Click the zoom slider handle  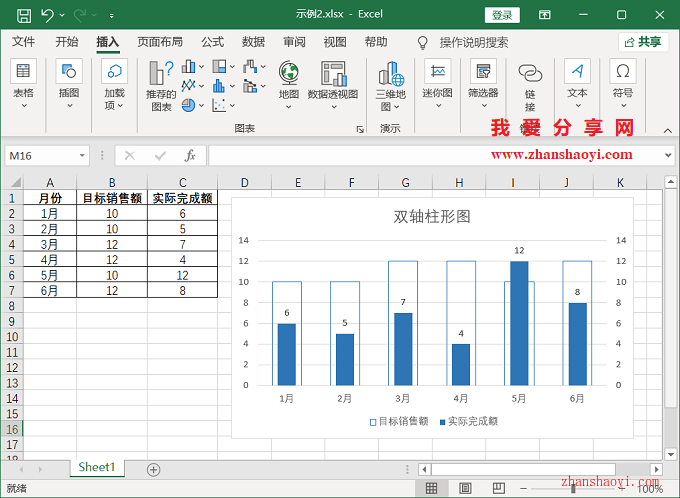[573, 489]
